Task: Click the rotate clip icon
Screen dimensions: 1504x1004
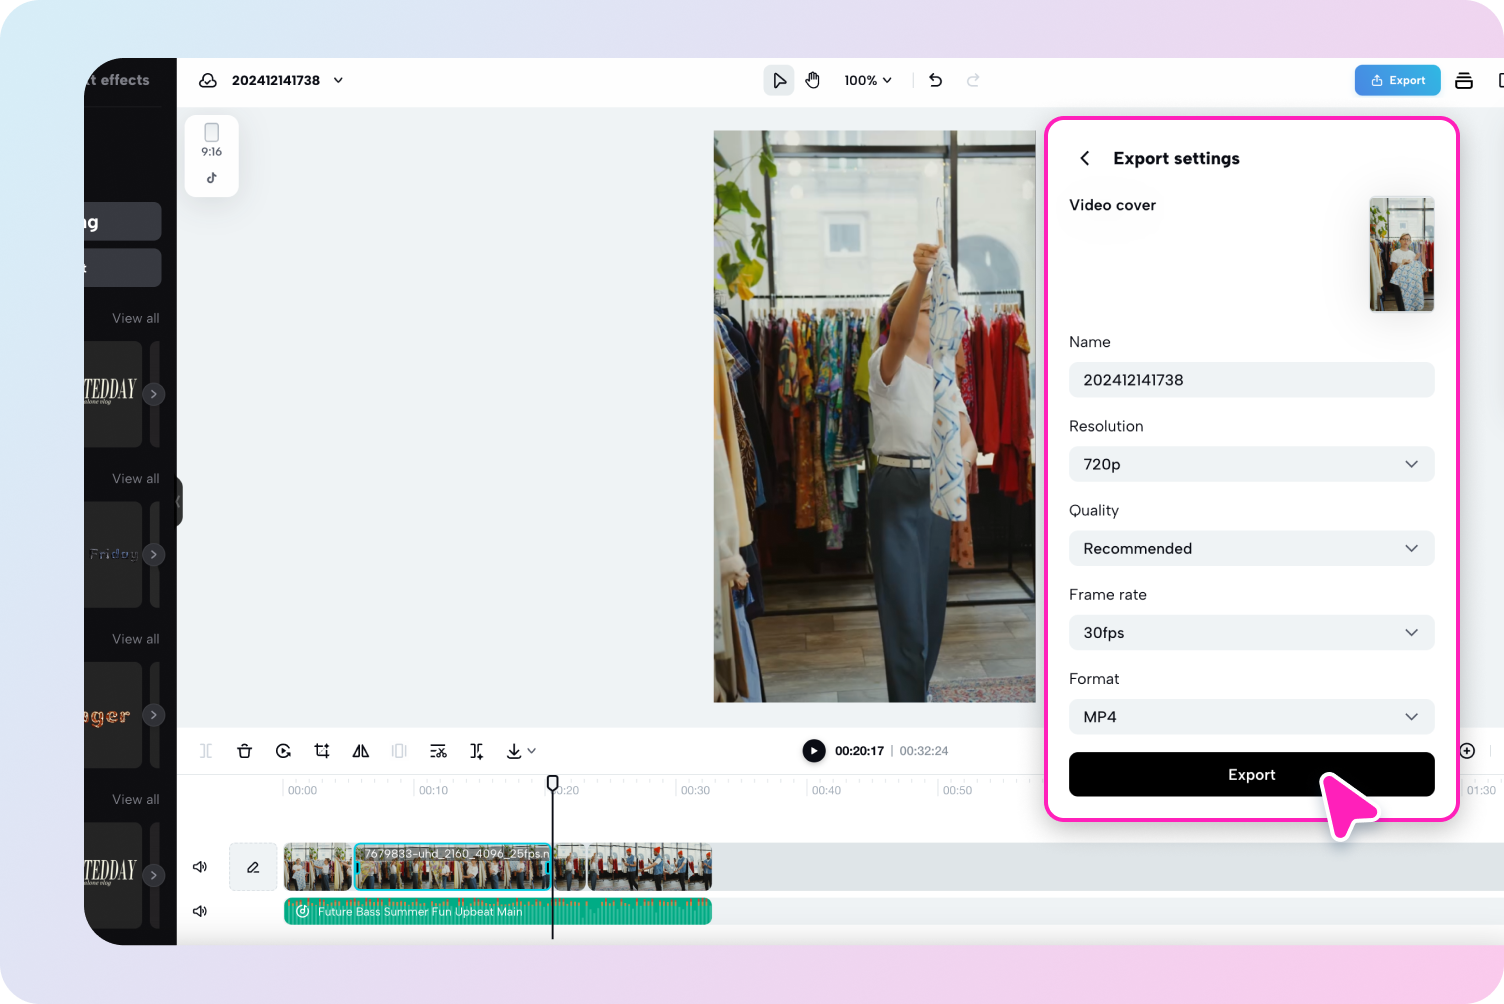Action: [284, 750]
